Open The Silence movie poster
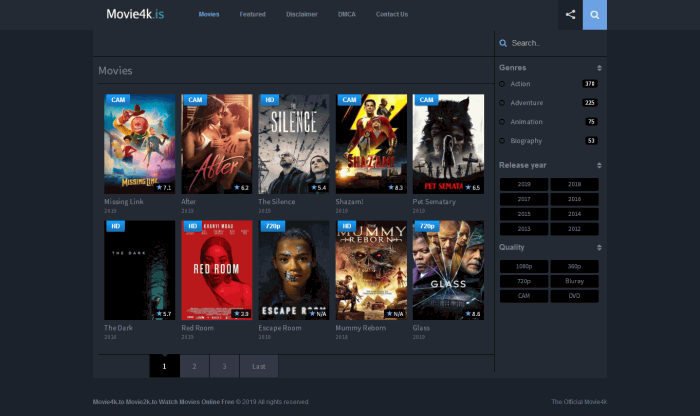Screen dimensions: 700x416 tap(294, 144)
